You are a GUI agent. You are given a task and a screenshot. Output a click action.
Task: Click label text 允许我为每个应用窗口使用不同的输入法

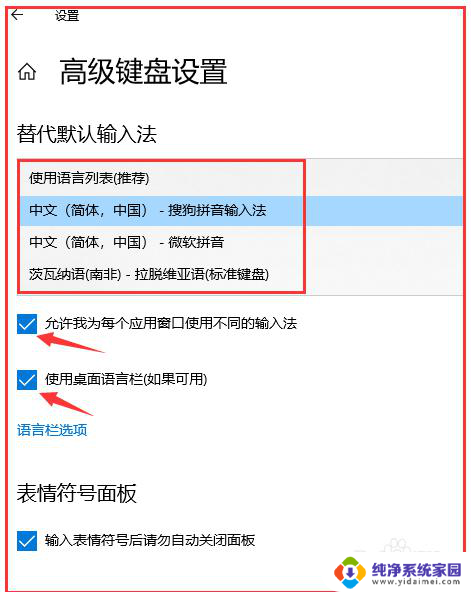pos(171,324)
